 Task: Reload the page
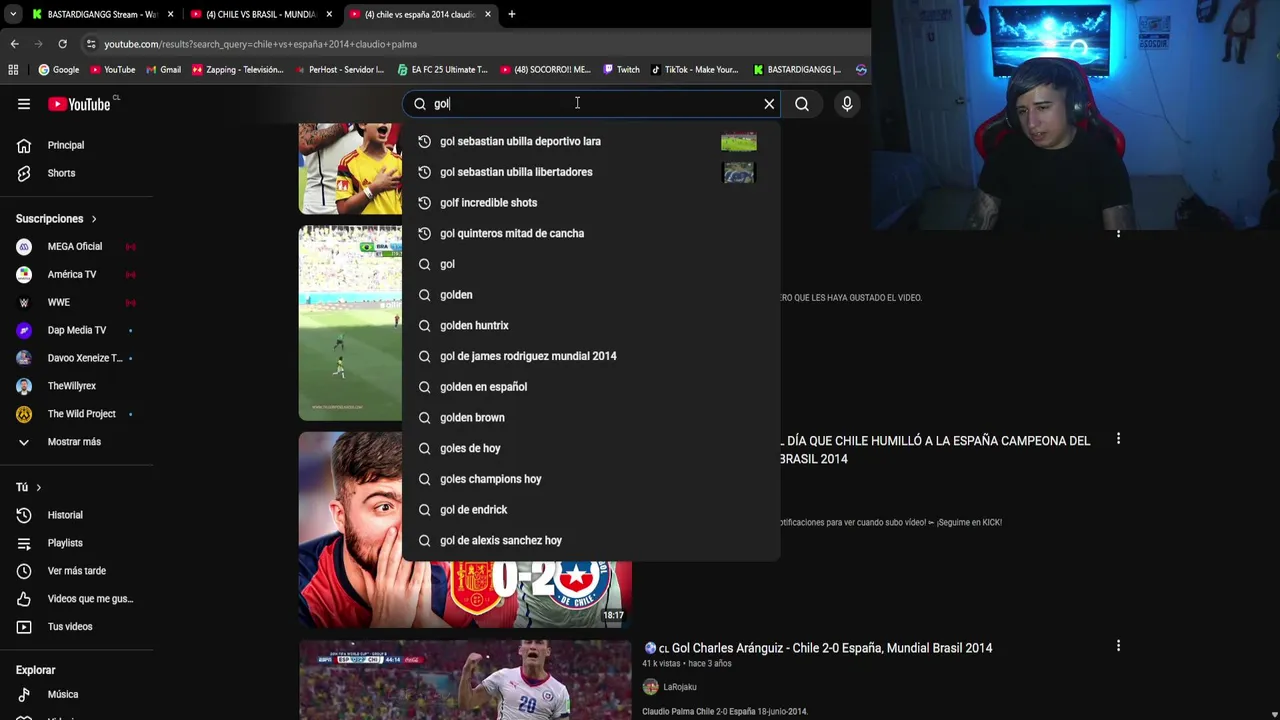click(x=62, y=44)
